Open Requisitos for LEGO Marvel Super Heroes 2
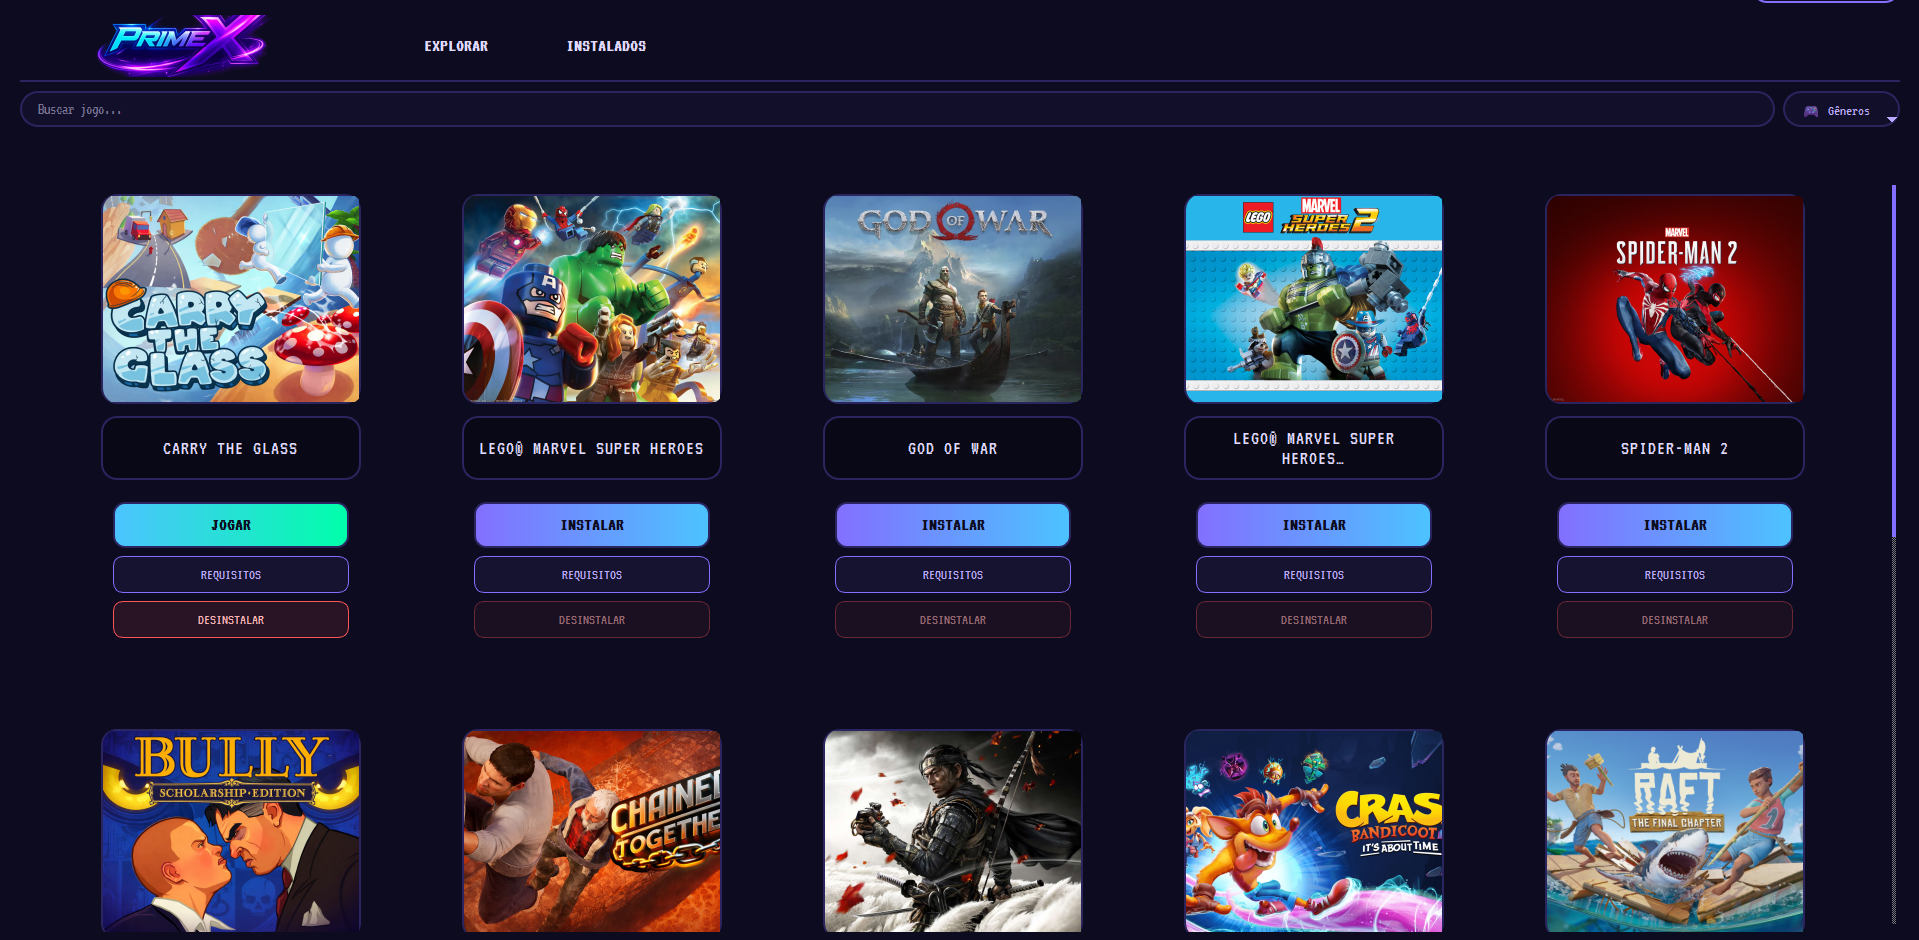1919x940 pixels. 1314,575
